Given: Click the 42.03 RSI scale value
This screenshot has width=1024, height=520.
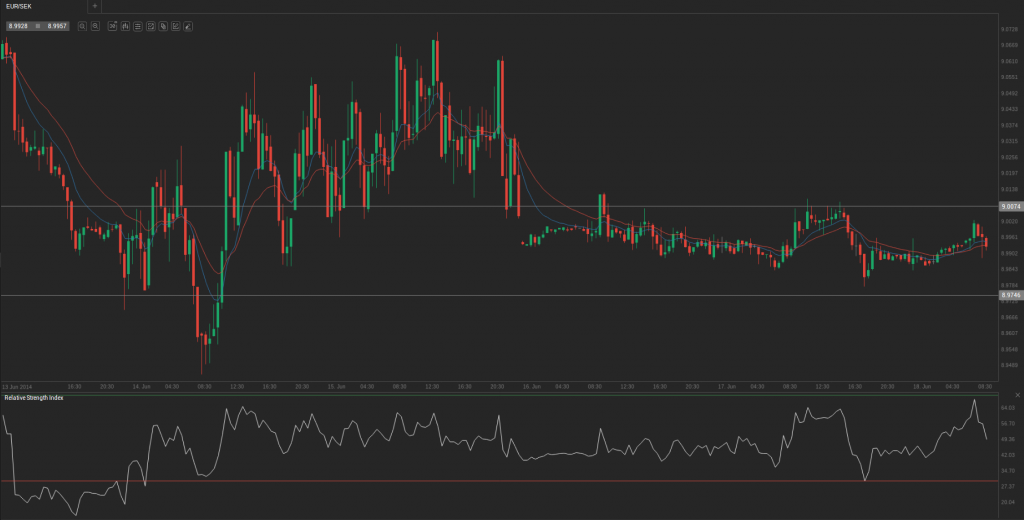Looking at the screenshot, I should pyautogui.click(x=1008, y=455).
